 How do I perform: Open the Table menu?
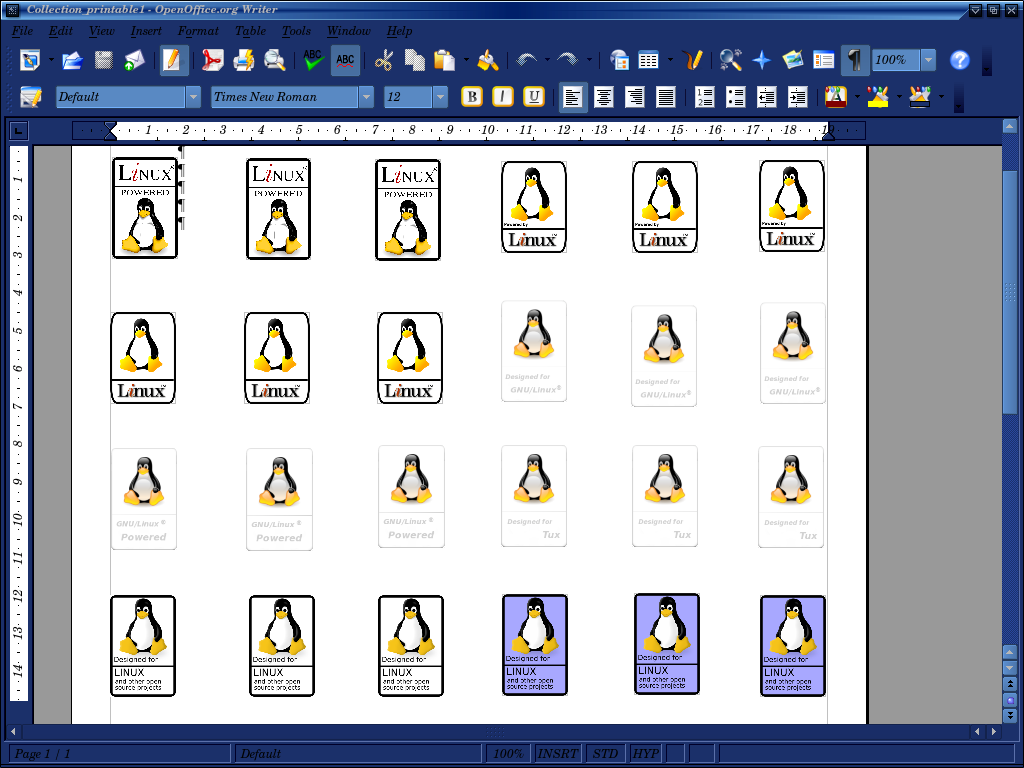tap(250, 31)
